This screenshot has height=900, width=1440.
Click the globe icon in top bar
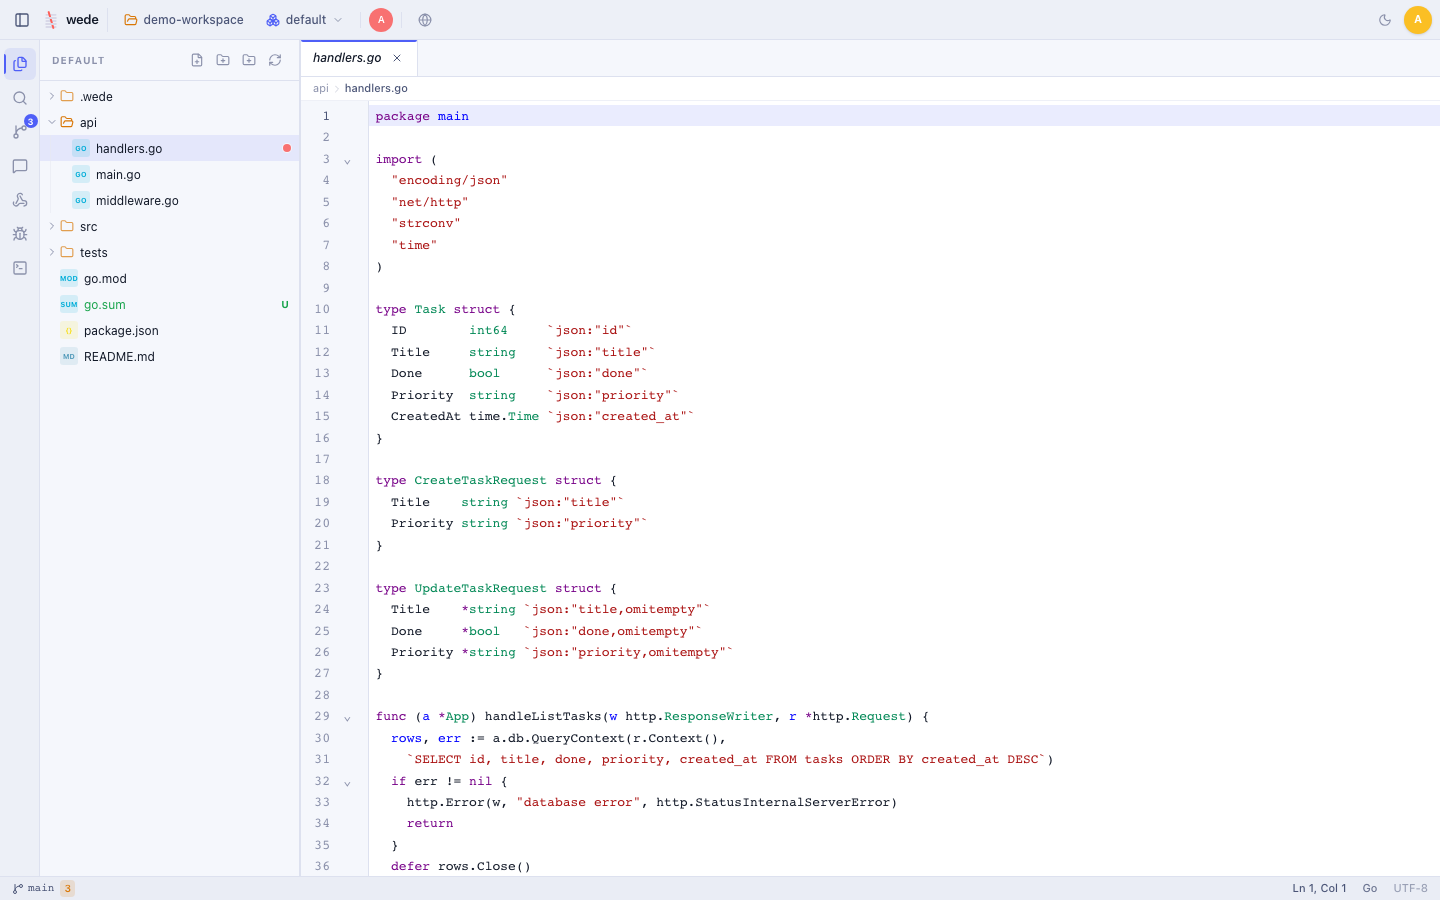pyautogui.click(x=425, y=20)
